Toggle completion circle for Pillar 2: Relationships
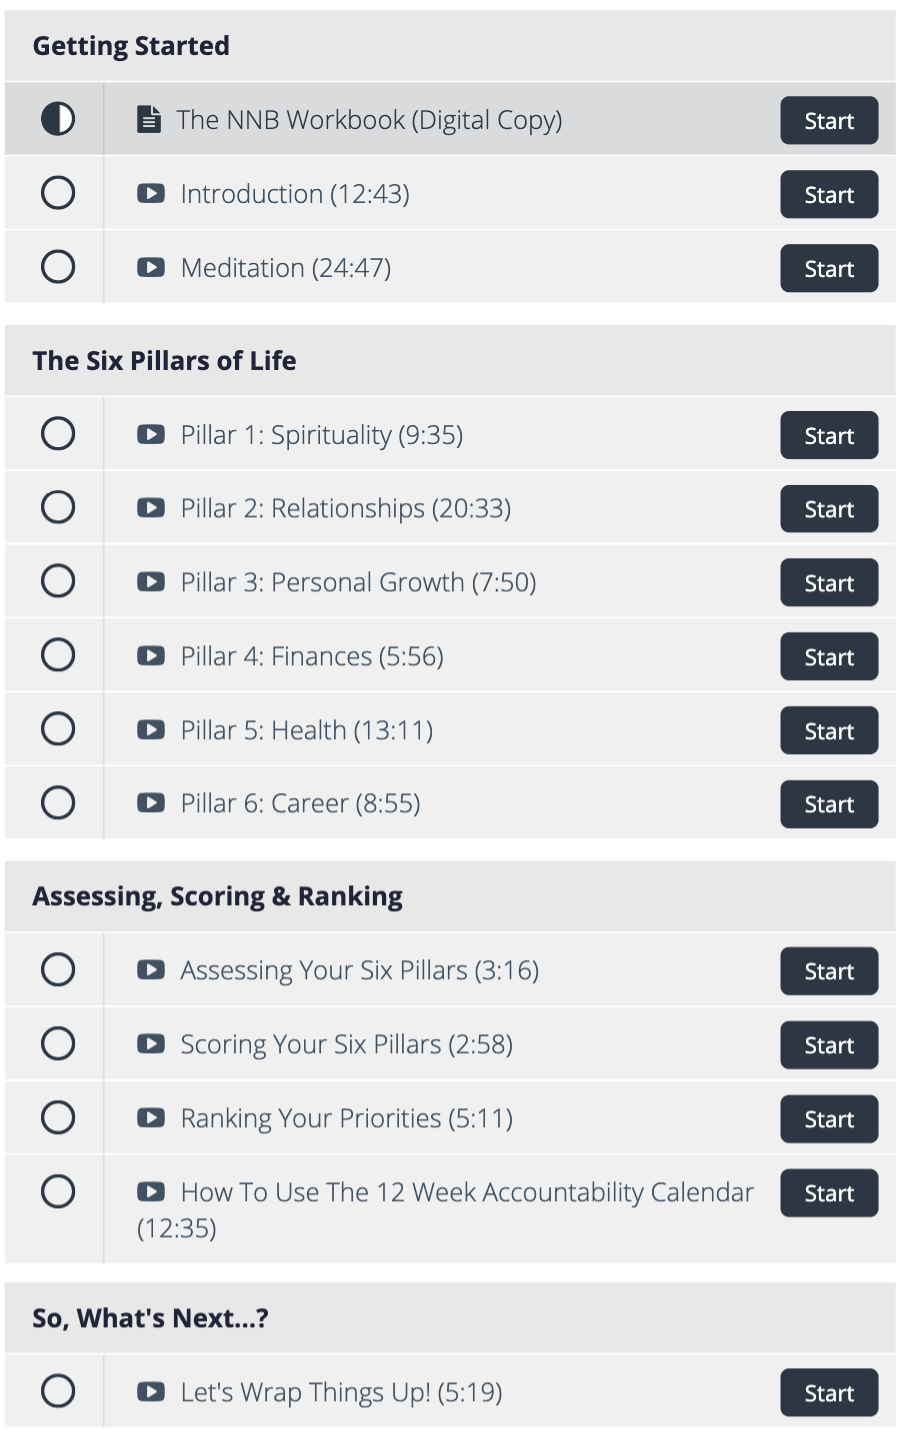Viewport: 903px width, 1436px height. pyautogui.click(x=58, y=508)
